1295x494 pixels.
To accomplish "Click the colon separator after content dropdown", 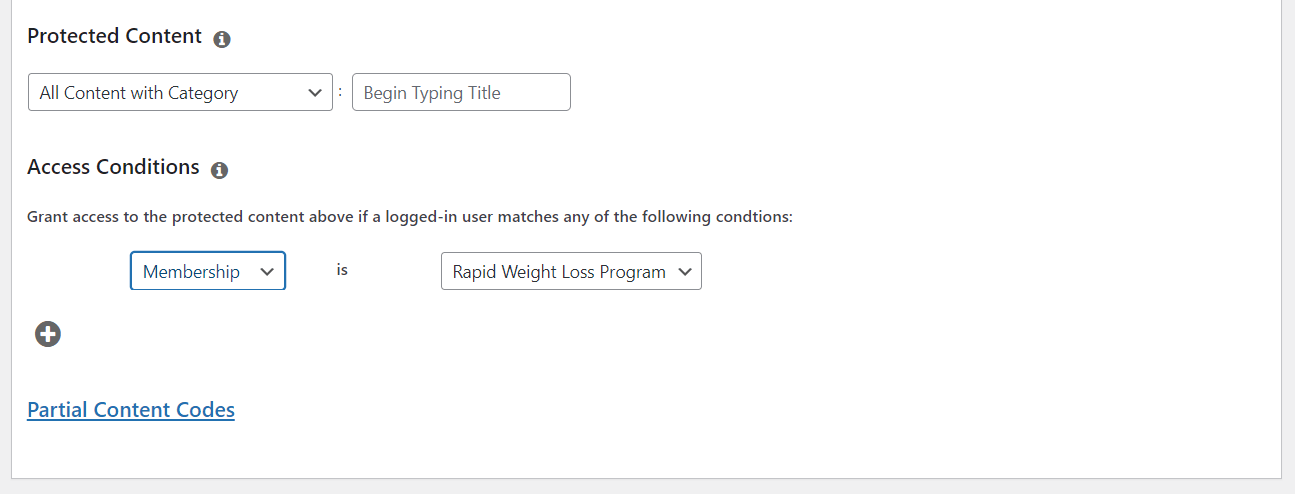I will 340,91.
